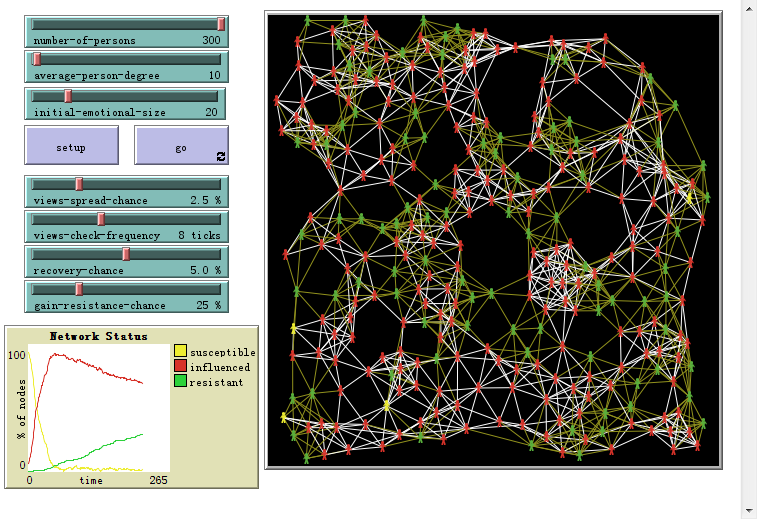The width and height of the screenshot is (758, 519).
Task: Click the views-check-frequency slider handle
Action: click(101, 219)
